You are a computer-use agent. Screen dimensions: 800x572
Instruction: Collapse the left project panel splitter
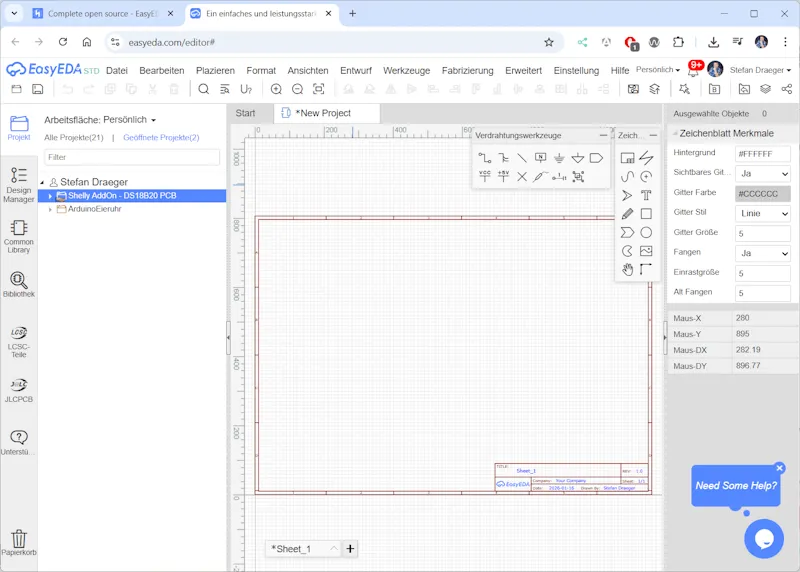228,337
